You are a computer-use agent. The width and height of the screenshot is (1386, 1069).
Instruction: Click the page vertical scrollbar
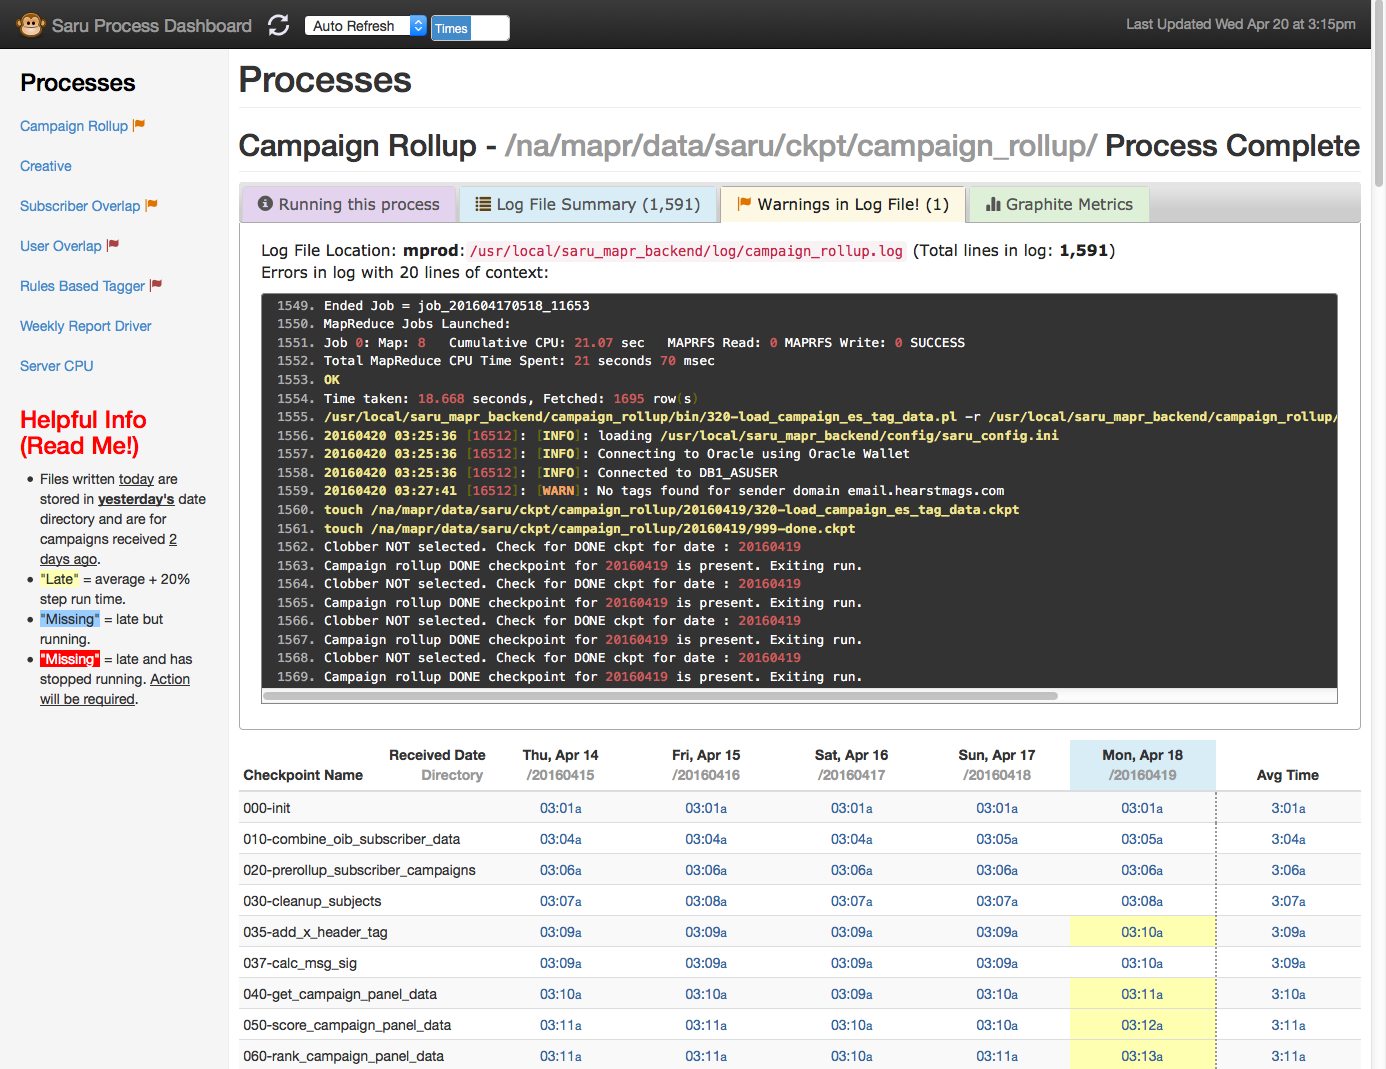1379,95
